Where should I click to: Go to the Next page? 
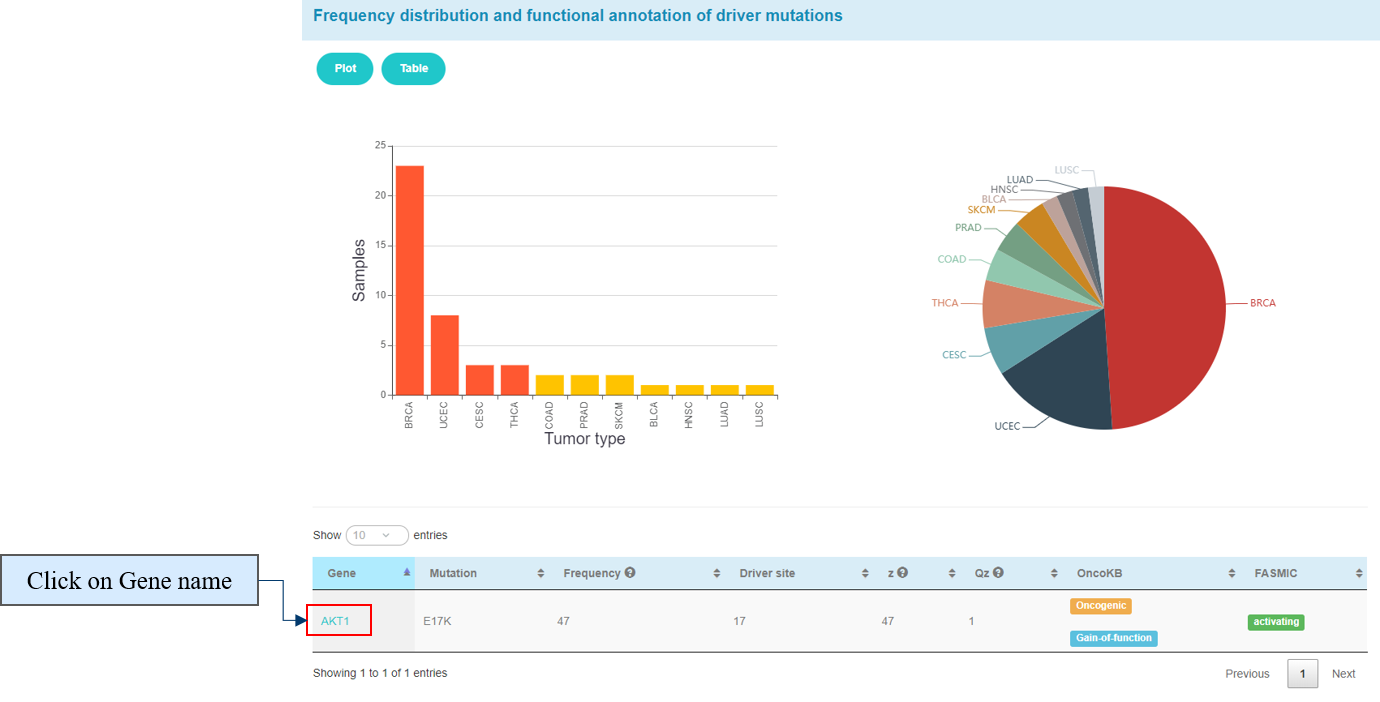click(1343, 673)
